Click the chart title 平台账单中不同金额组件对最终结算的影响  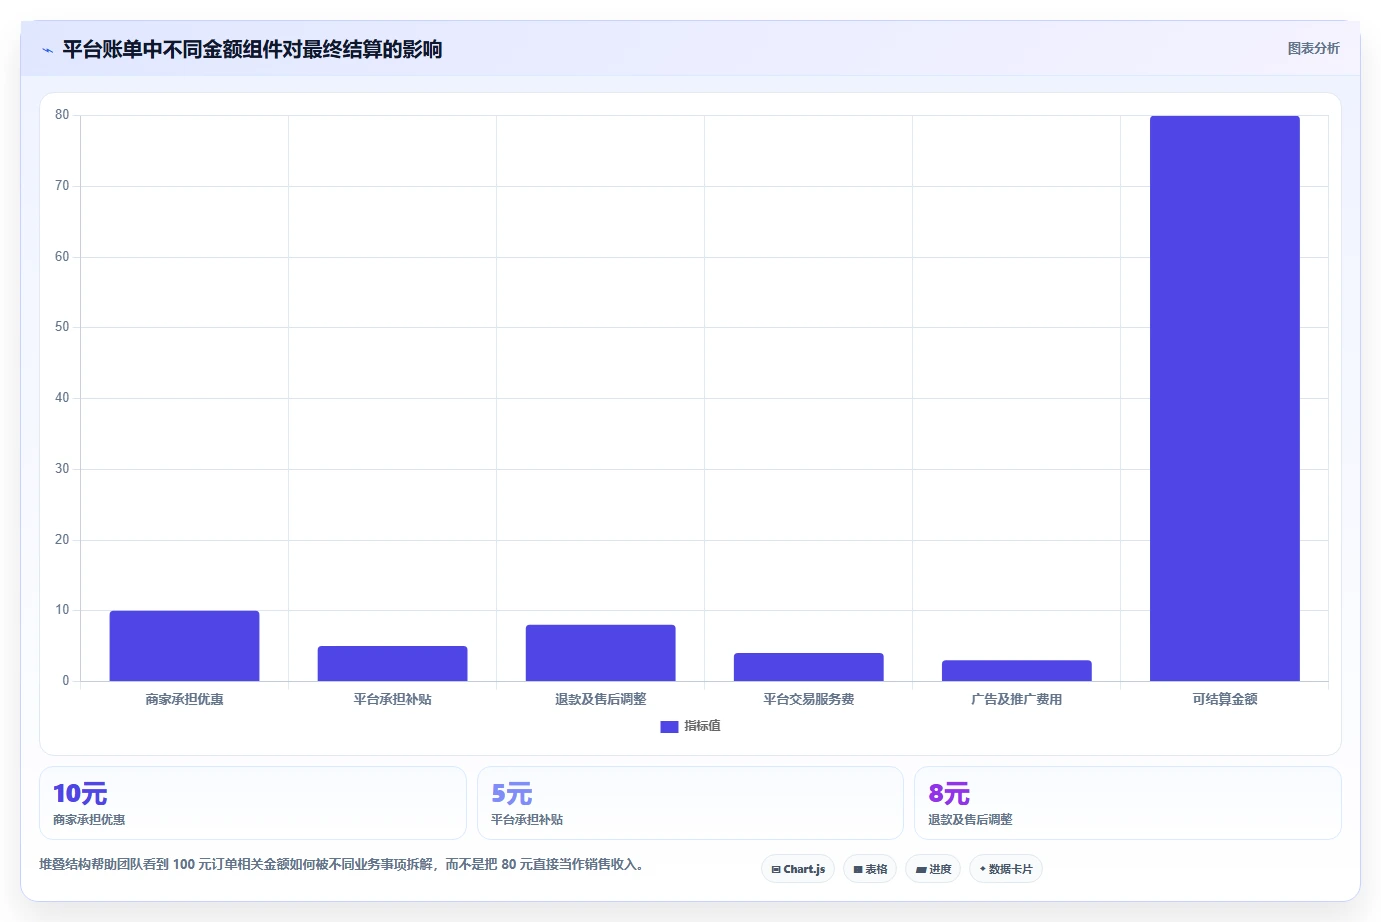coord(252,49)
